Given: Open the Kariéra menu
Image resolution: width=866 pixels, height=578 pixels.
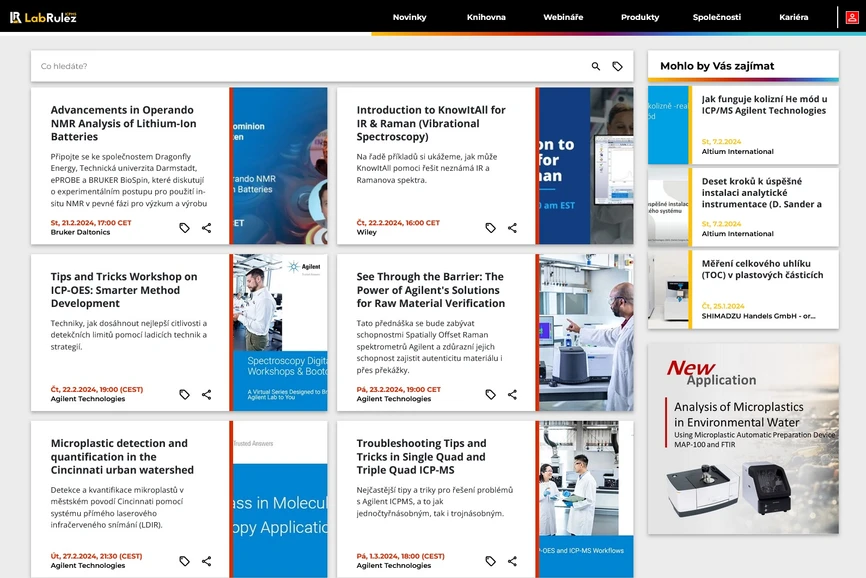Looking at the screenshot, I should click(x=794, y=17).
